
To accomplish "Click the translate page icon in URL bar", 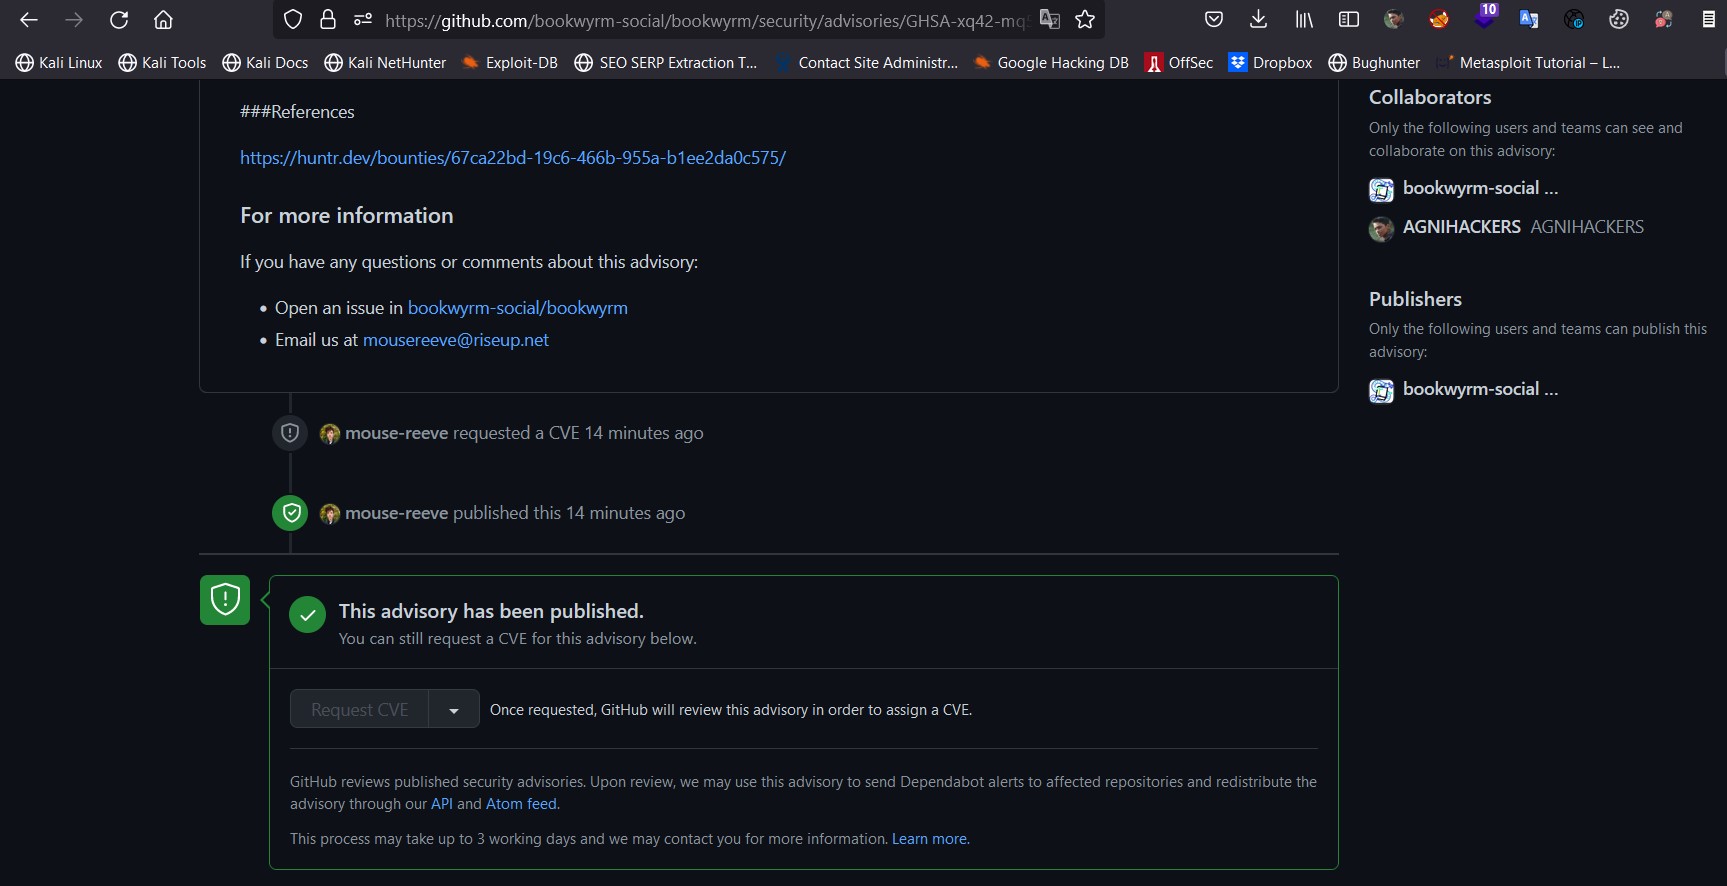I will (x=1049, y=19).
